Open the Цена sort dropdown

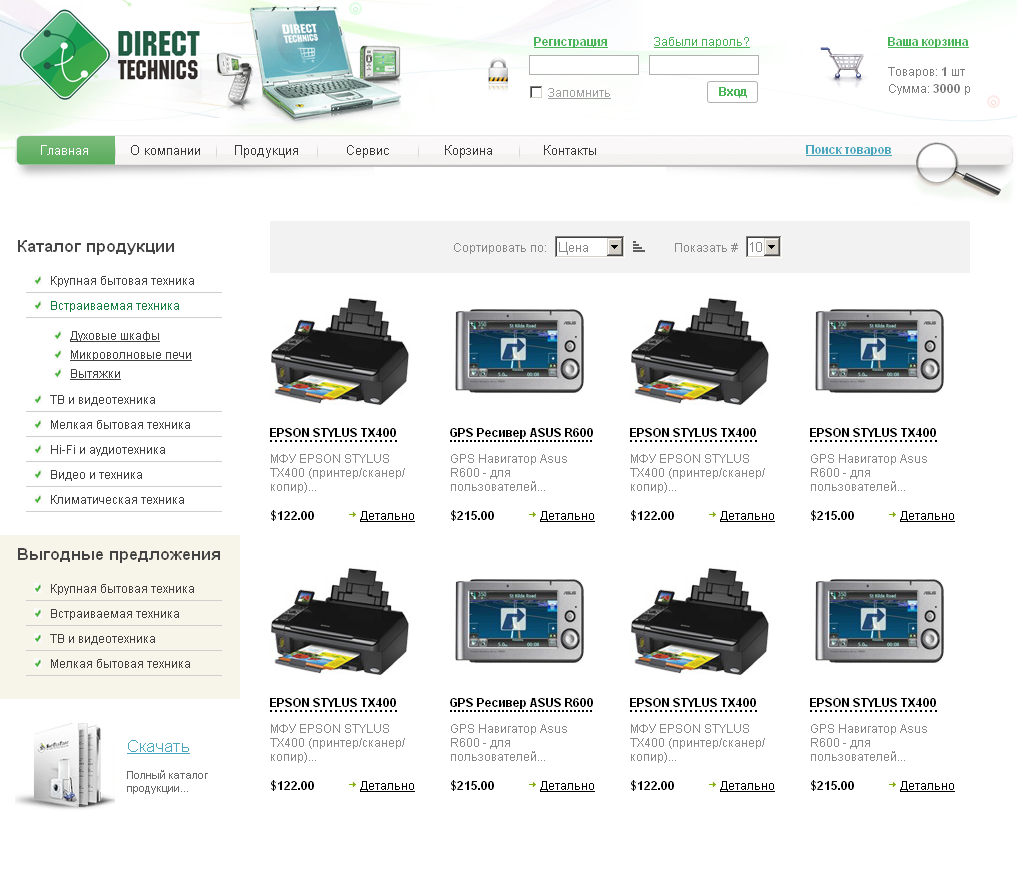pos(589,247)
